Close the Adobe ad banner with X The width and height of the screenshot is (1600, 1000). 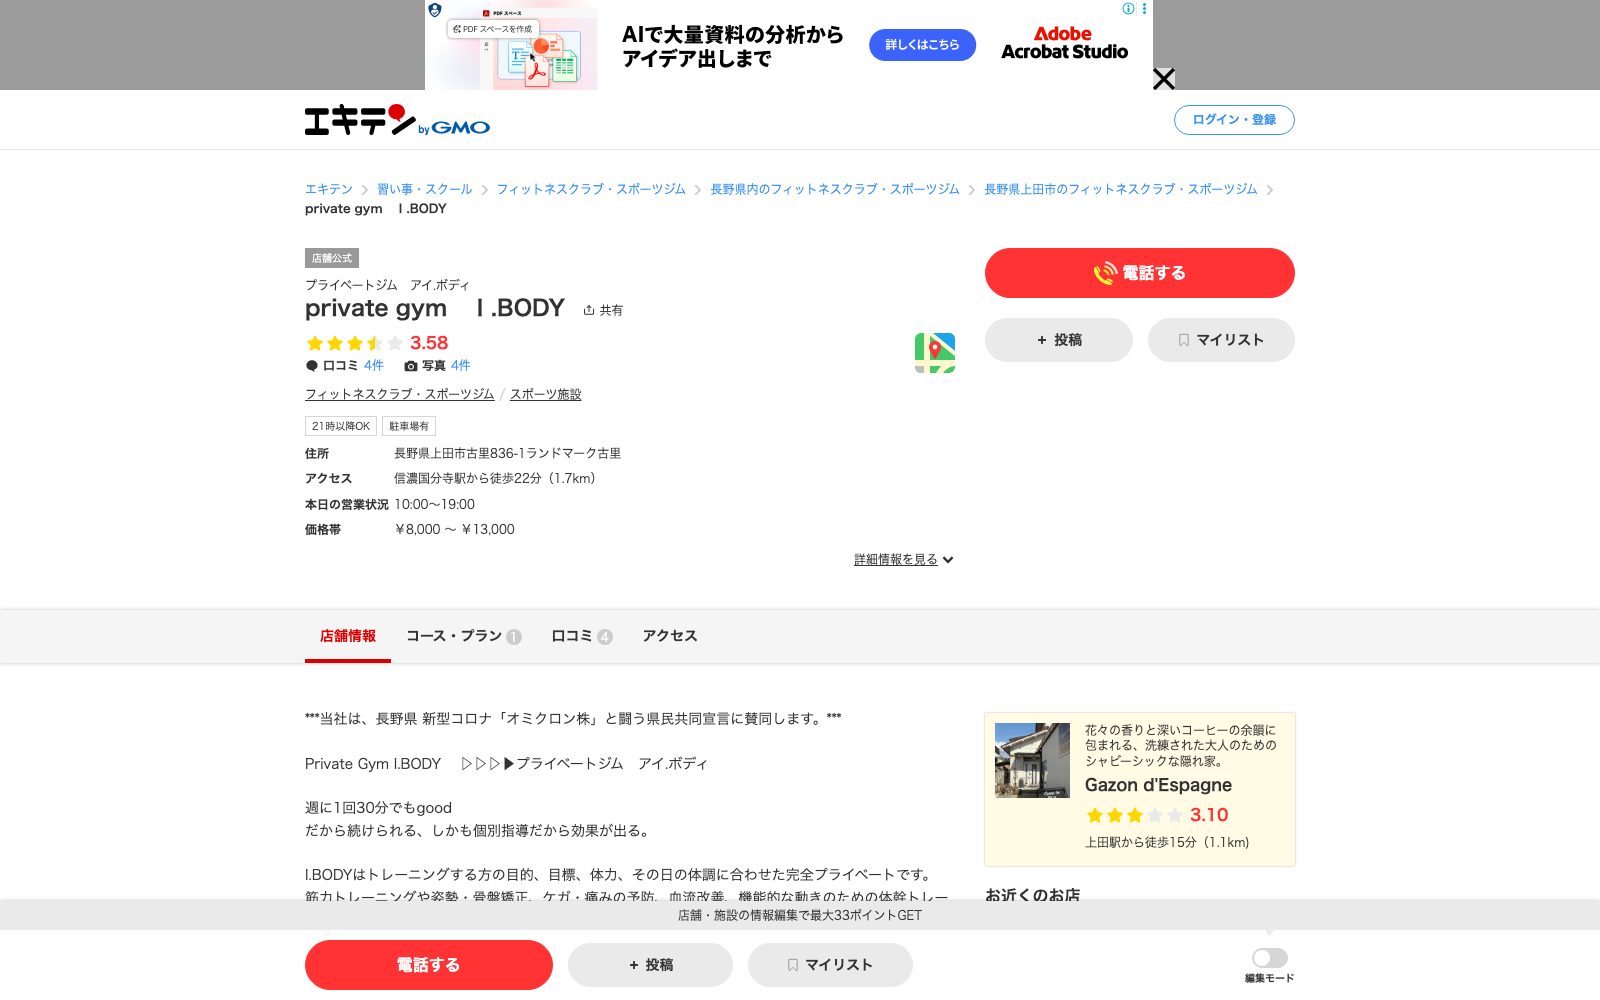1164,79
